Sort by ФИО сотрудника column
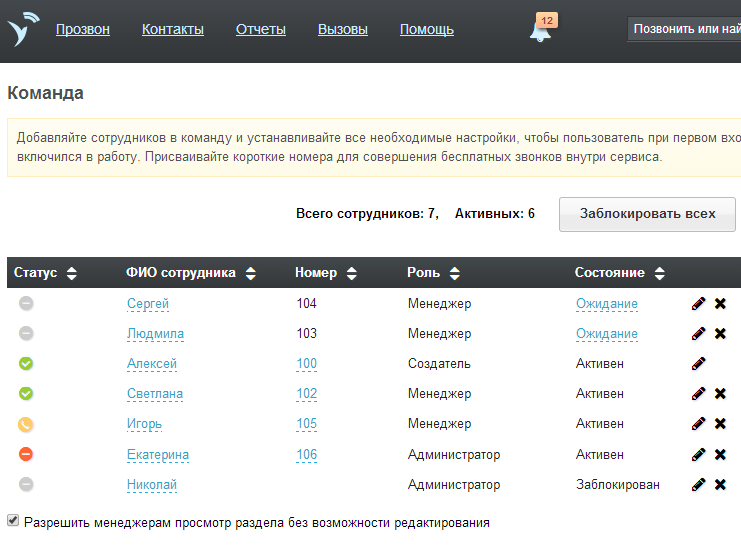The image size is (741, 545). pos(190,273)
